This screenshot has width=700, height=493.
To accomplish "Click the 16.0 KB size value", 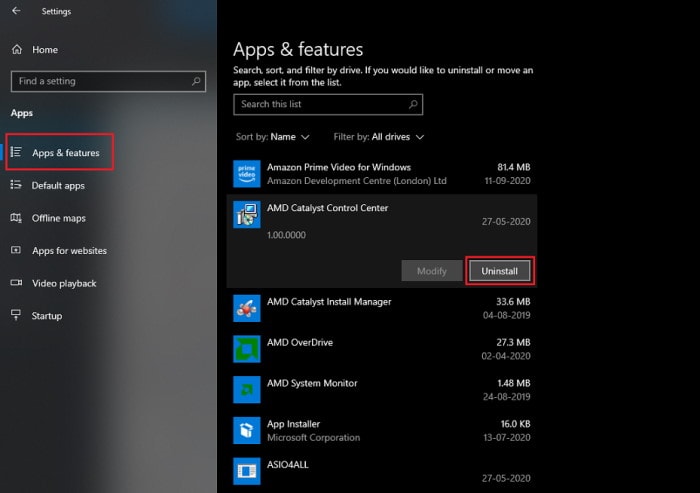I will 515,423.
